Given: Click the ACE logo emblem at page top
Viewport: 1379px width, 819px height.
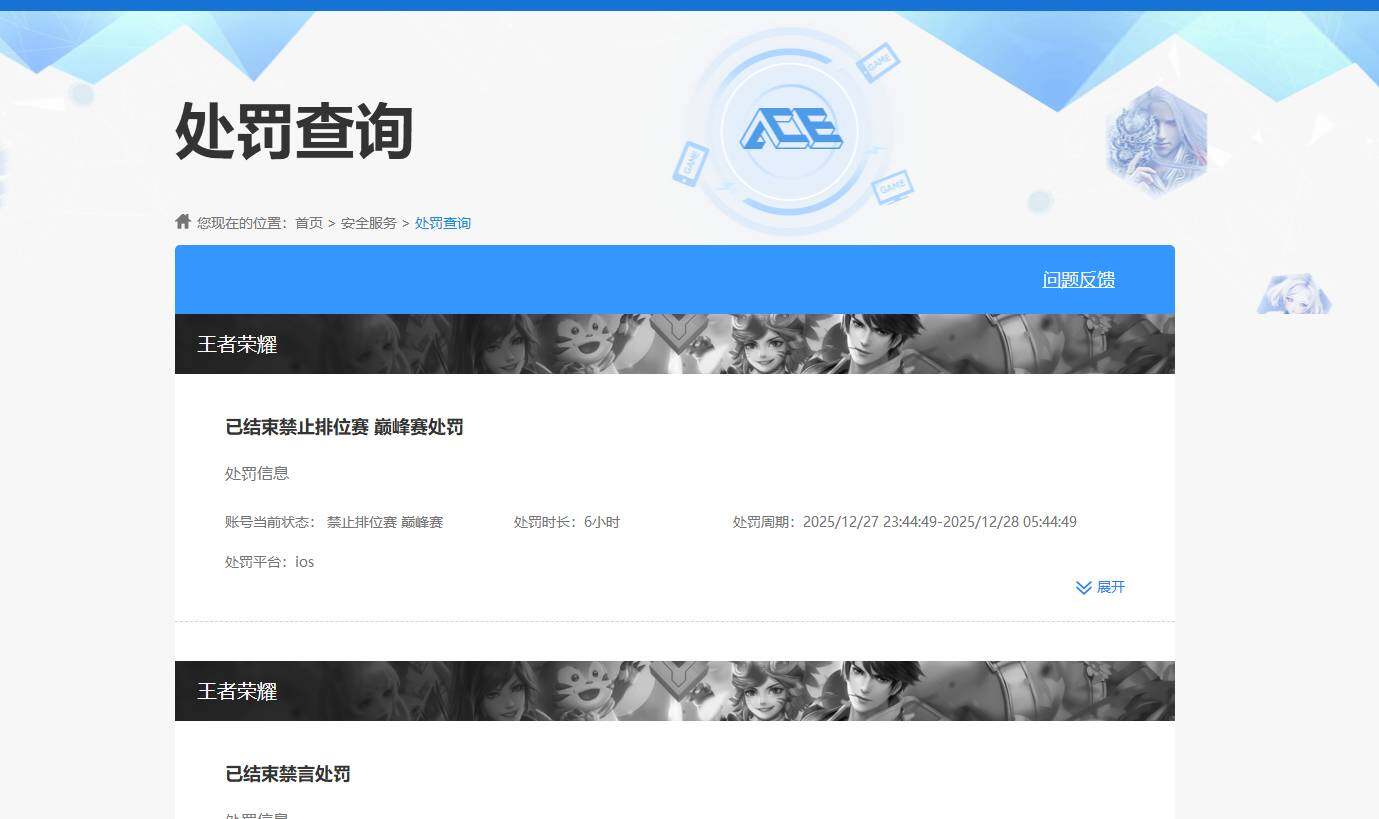Looking at the screenshot, I should [790, 130].
